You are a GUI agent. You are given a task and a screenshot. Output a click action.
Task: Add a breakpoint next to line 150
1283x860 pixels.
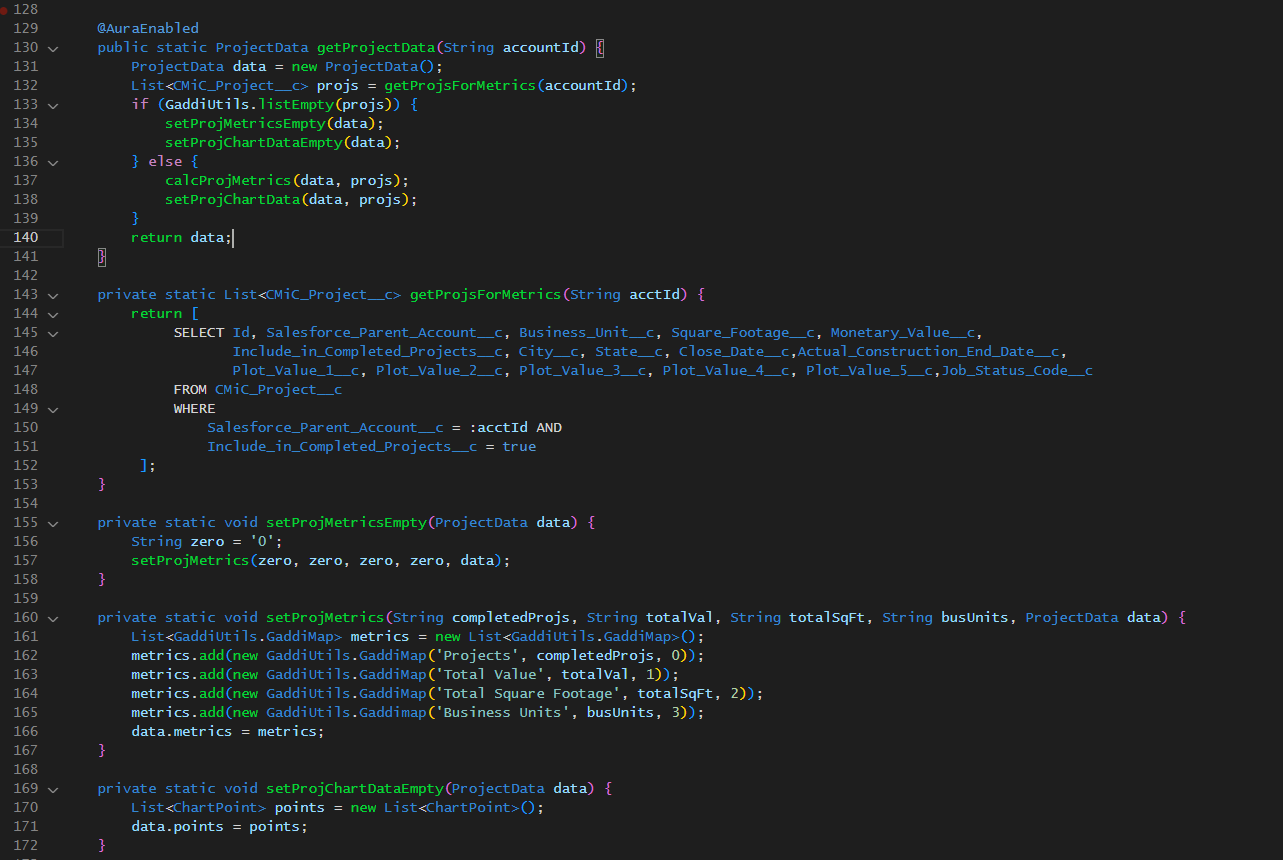[x=10, y=427]
